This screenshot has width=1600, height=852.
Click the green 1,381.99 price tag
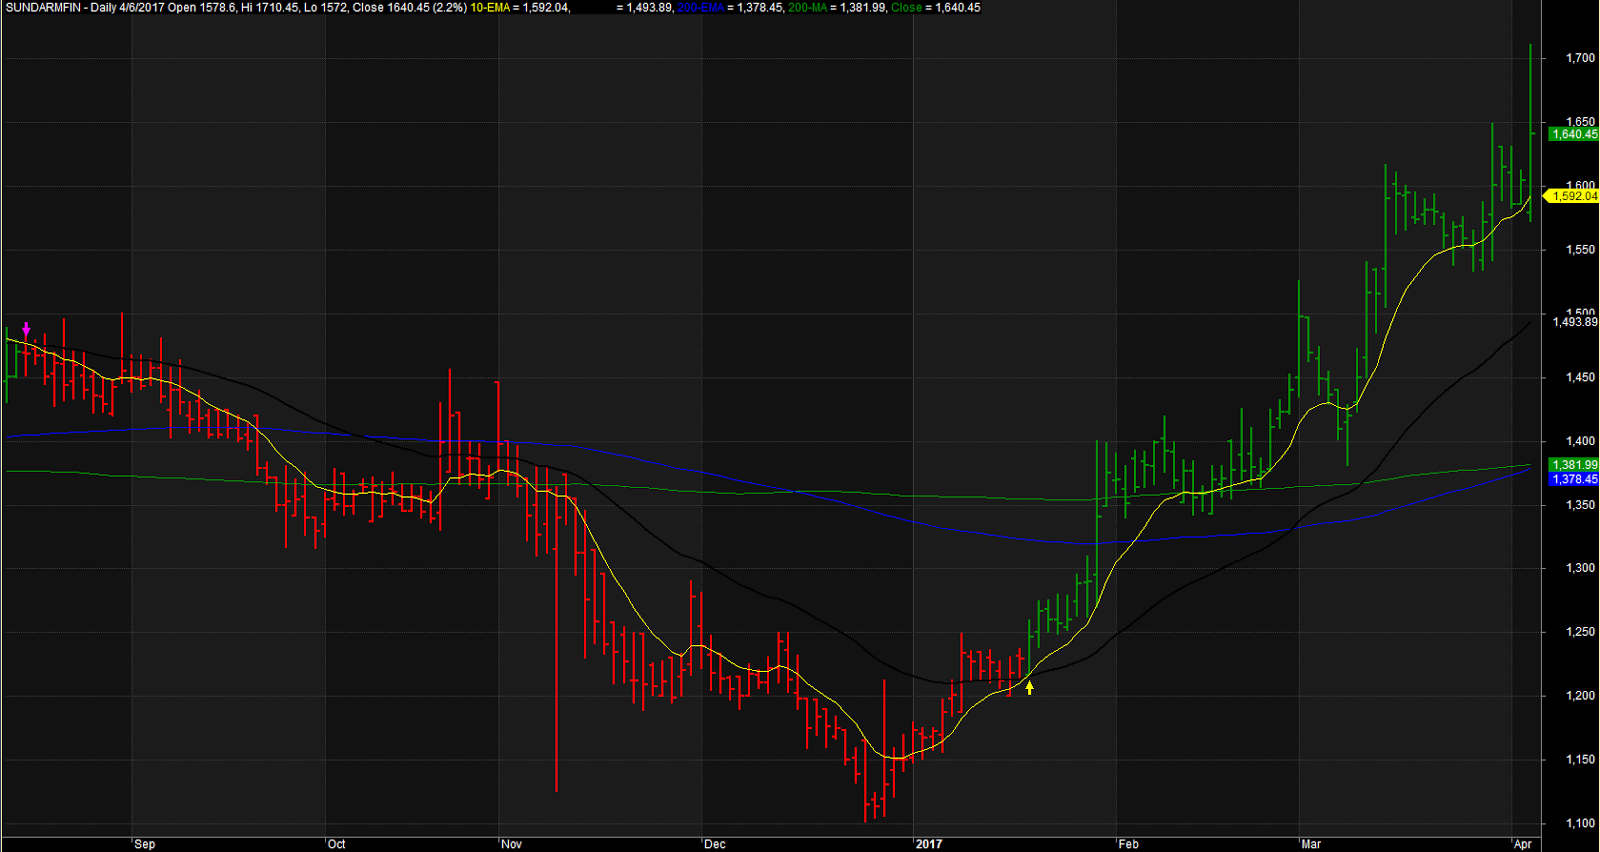coord(1574,465)
